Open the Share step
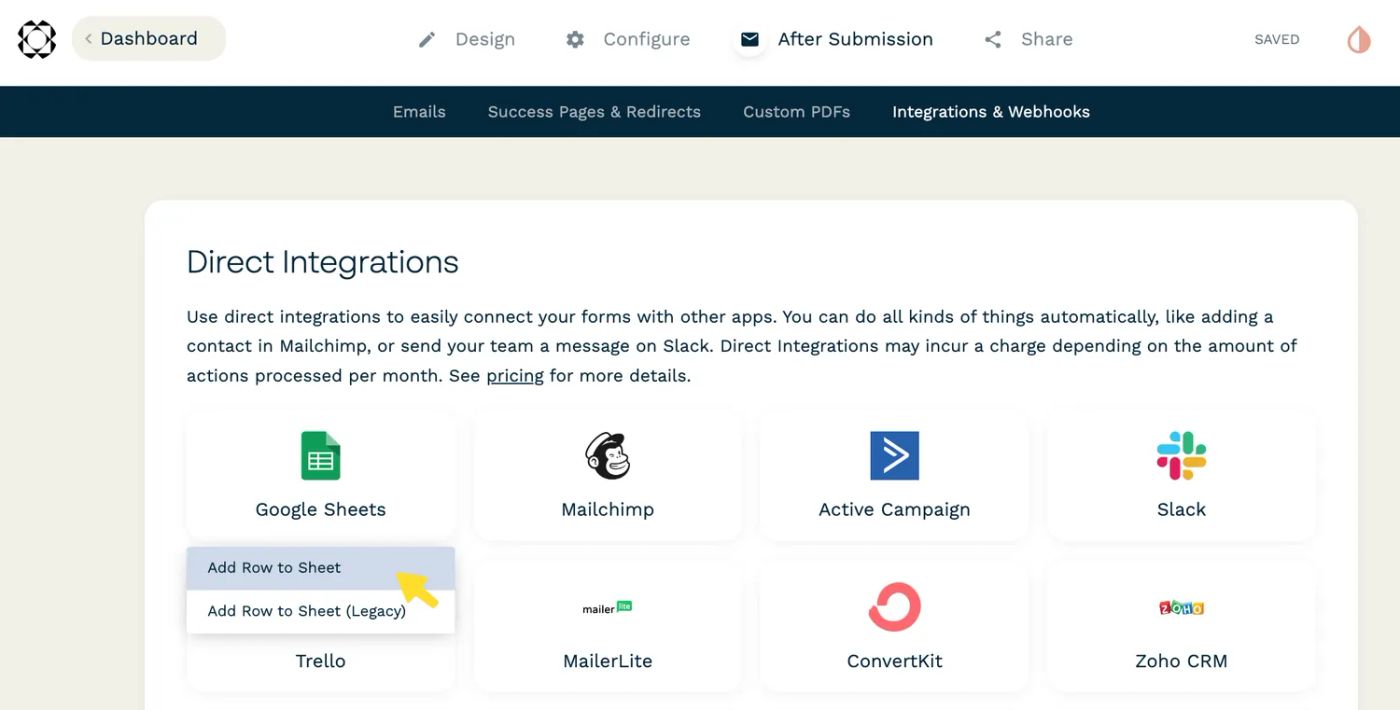 point(1029,39)
